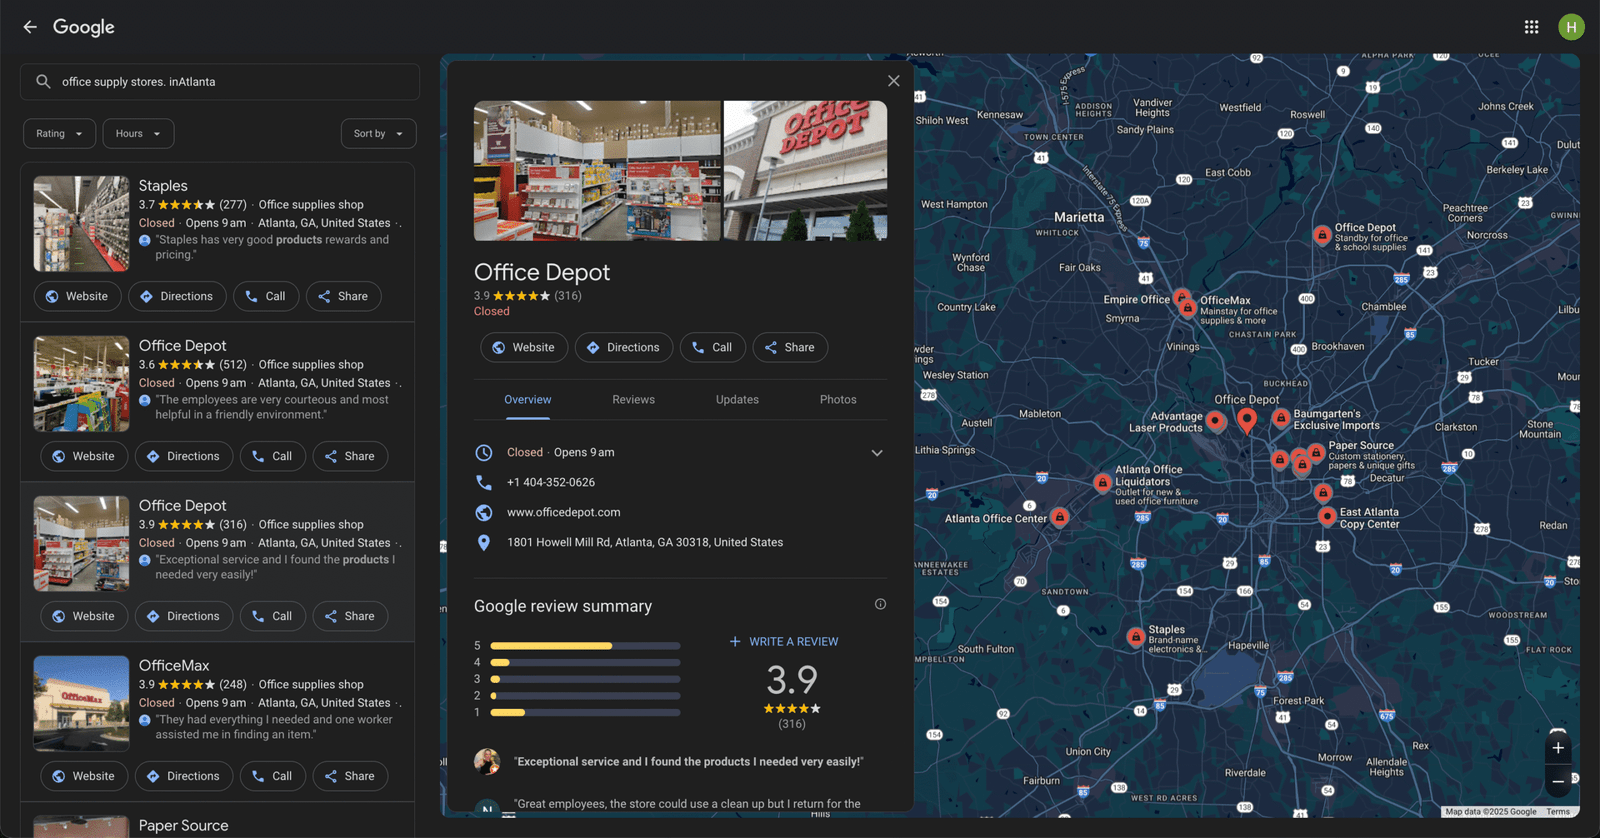
Task: Switch to the Overview tab
Action: click(x=528, y=400)
